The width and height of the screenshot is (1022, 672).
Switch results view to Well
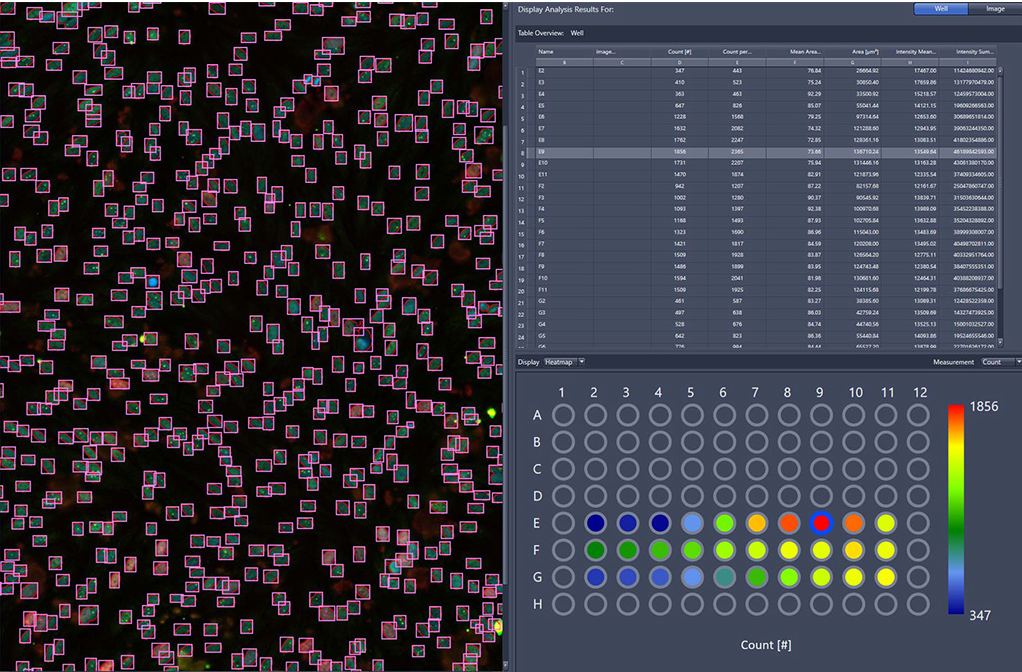click(x=941, y=9)
